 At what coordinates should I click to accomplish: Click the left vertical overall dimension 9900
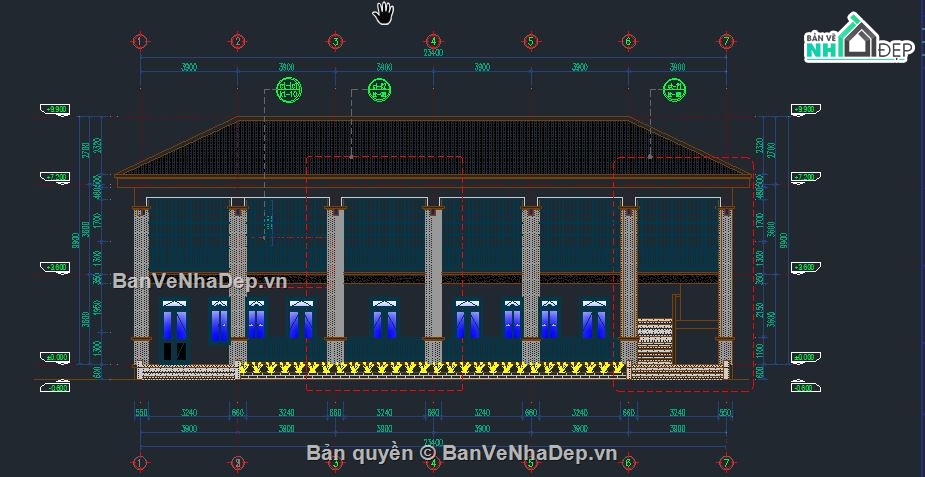pyautogui.click(x=76, y=242)
